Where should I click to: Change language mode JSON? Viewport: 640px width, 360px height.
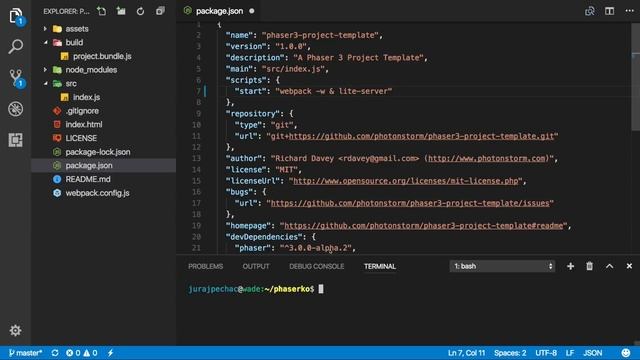coord(592,353)
